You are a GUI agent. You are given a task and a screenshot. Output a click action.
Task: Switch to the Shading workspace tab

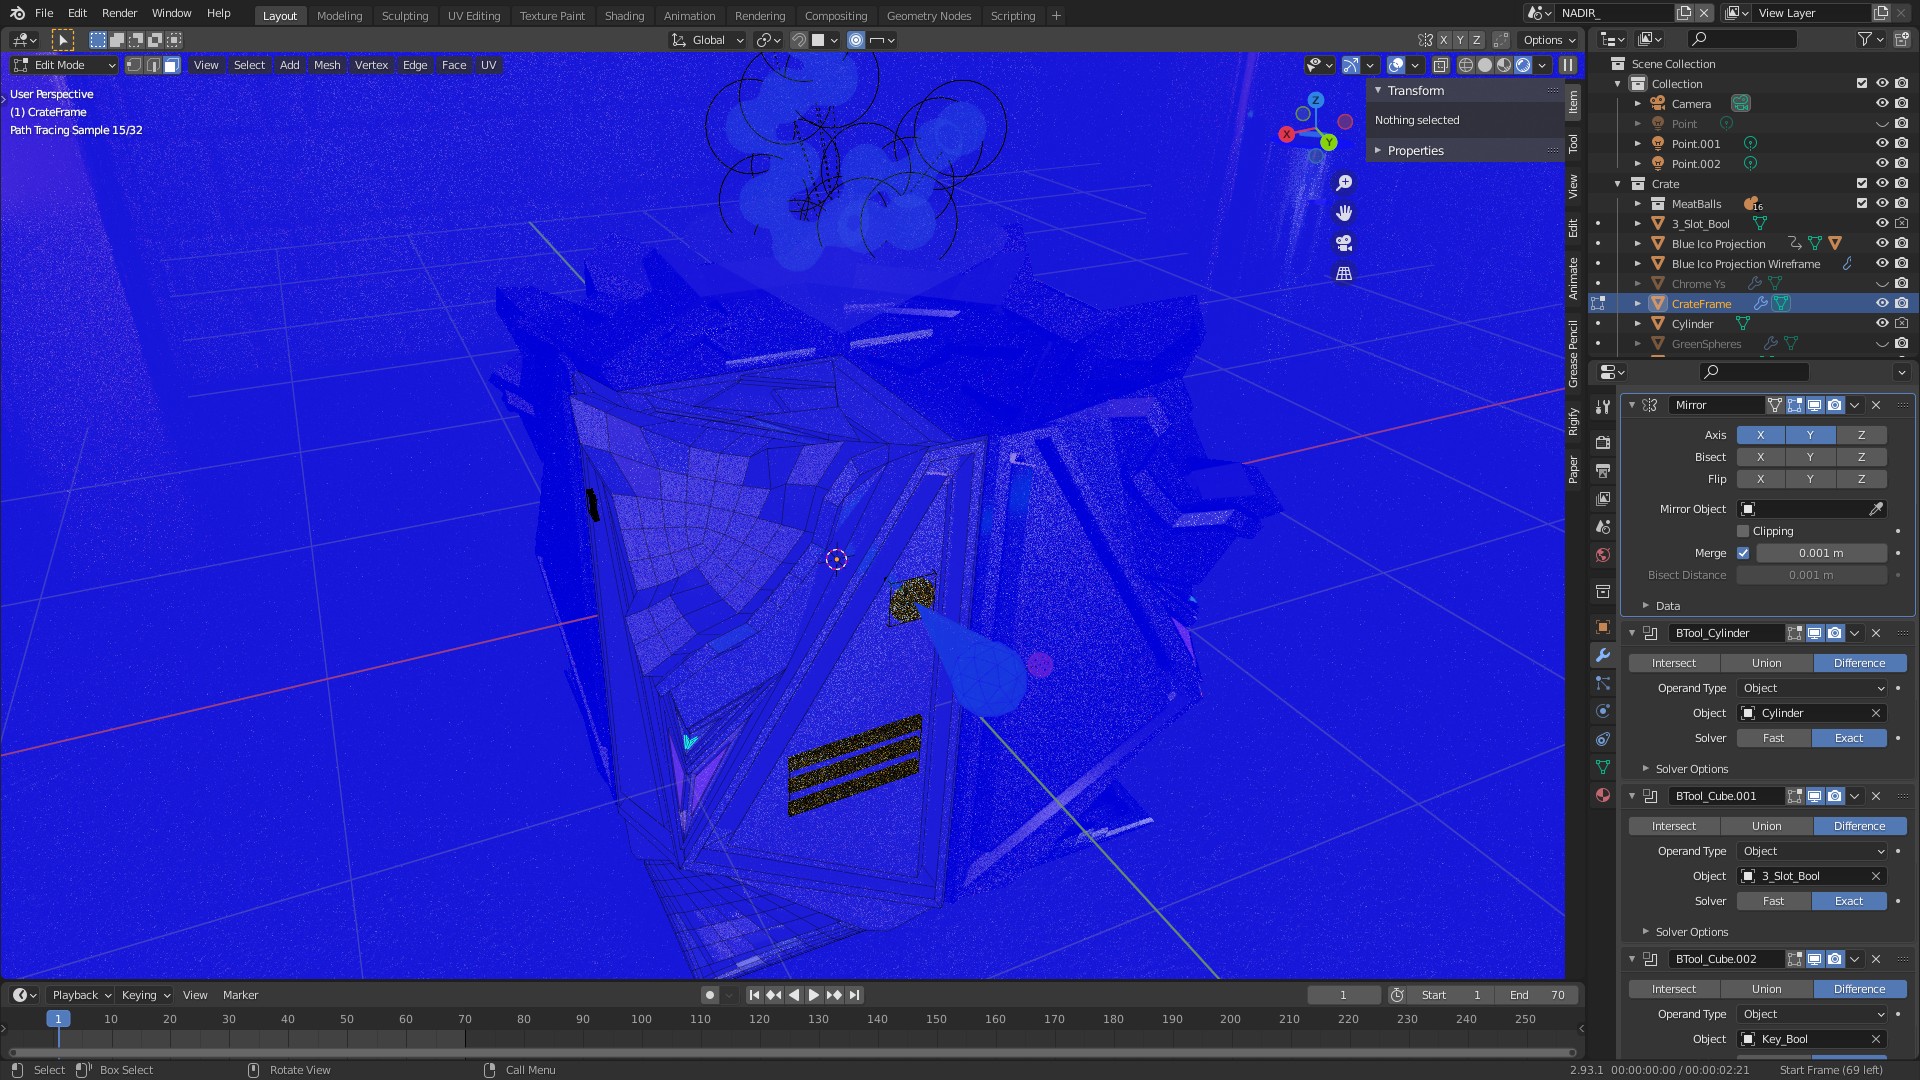624,16
